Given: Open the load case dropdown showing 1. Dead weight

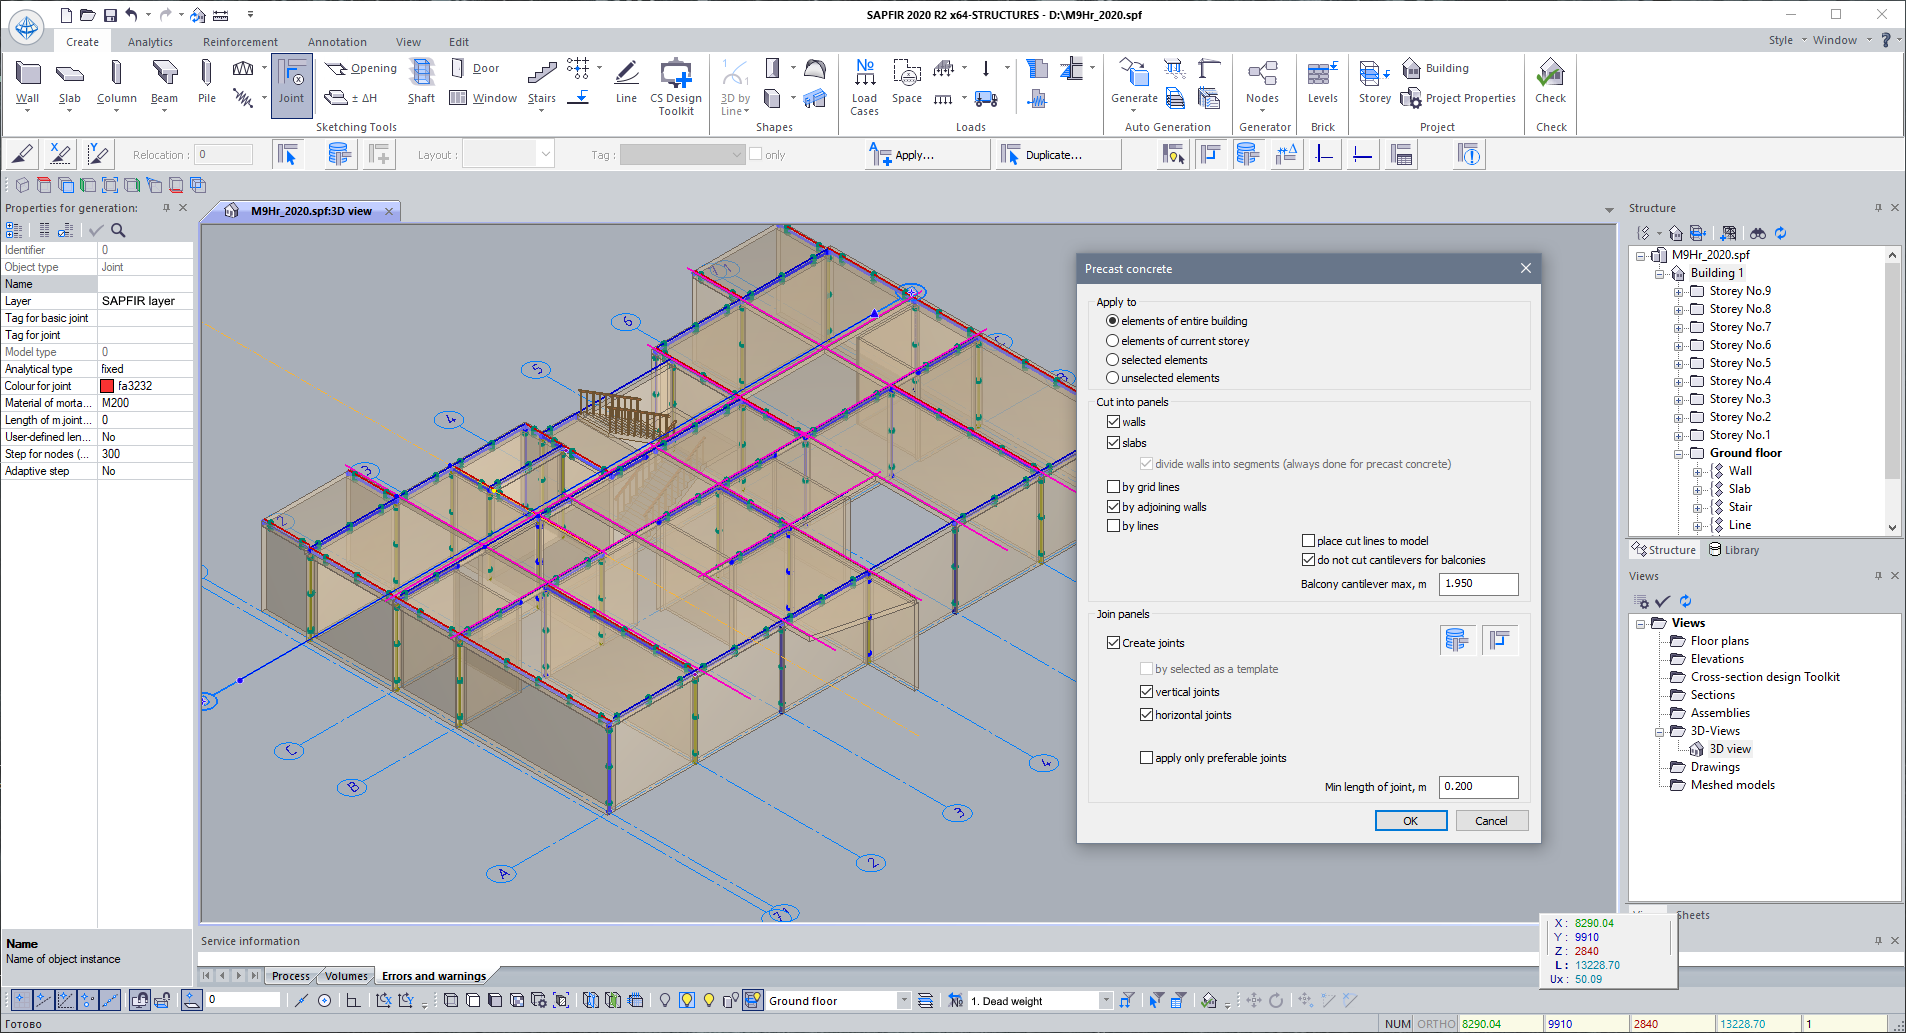Looking at the screenshot, I should [x=1105, y=1000].
